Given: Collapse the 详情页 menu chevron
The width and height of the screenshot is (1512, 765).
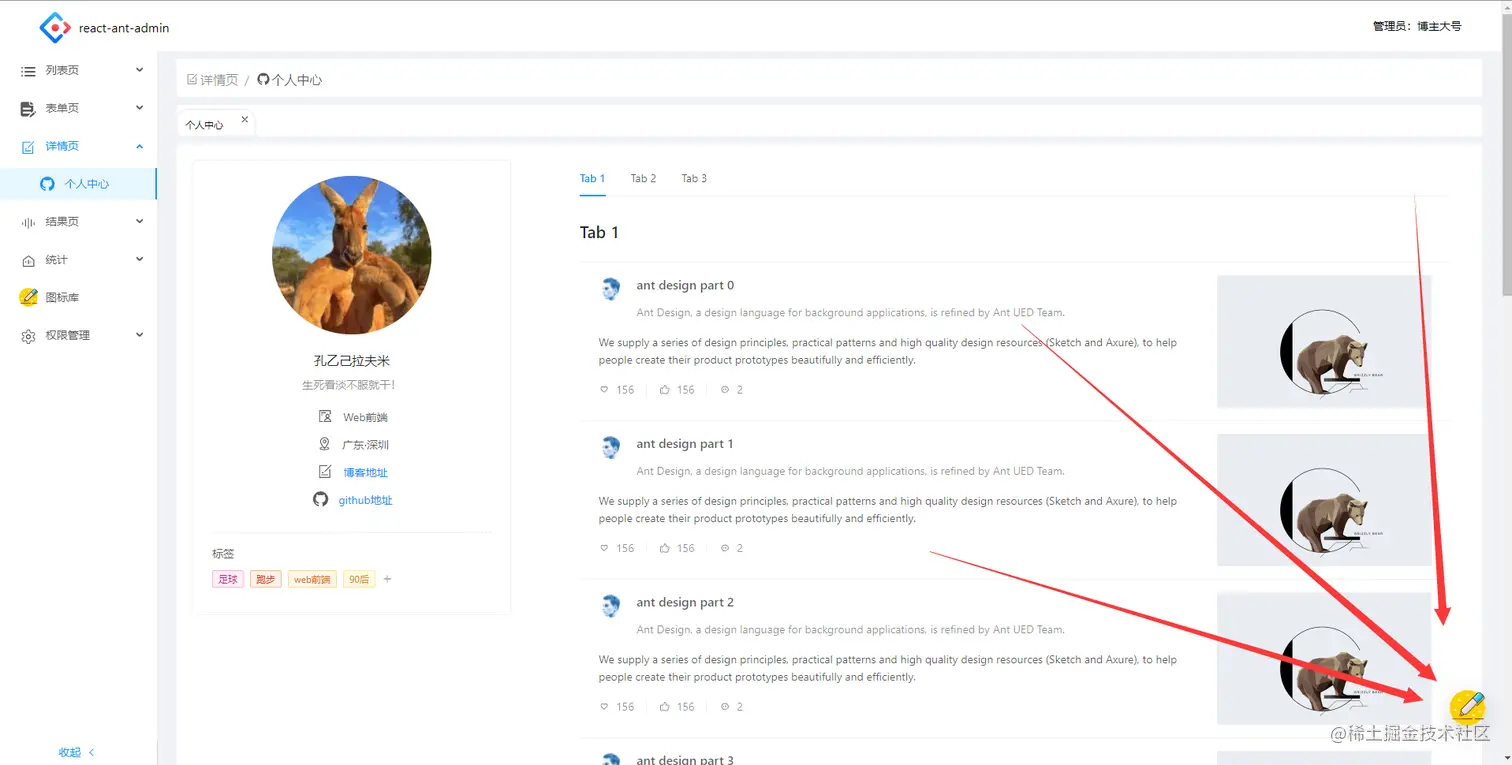Looking at the screenshot, I should click(140, 146).
